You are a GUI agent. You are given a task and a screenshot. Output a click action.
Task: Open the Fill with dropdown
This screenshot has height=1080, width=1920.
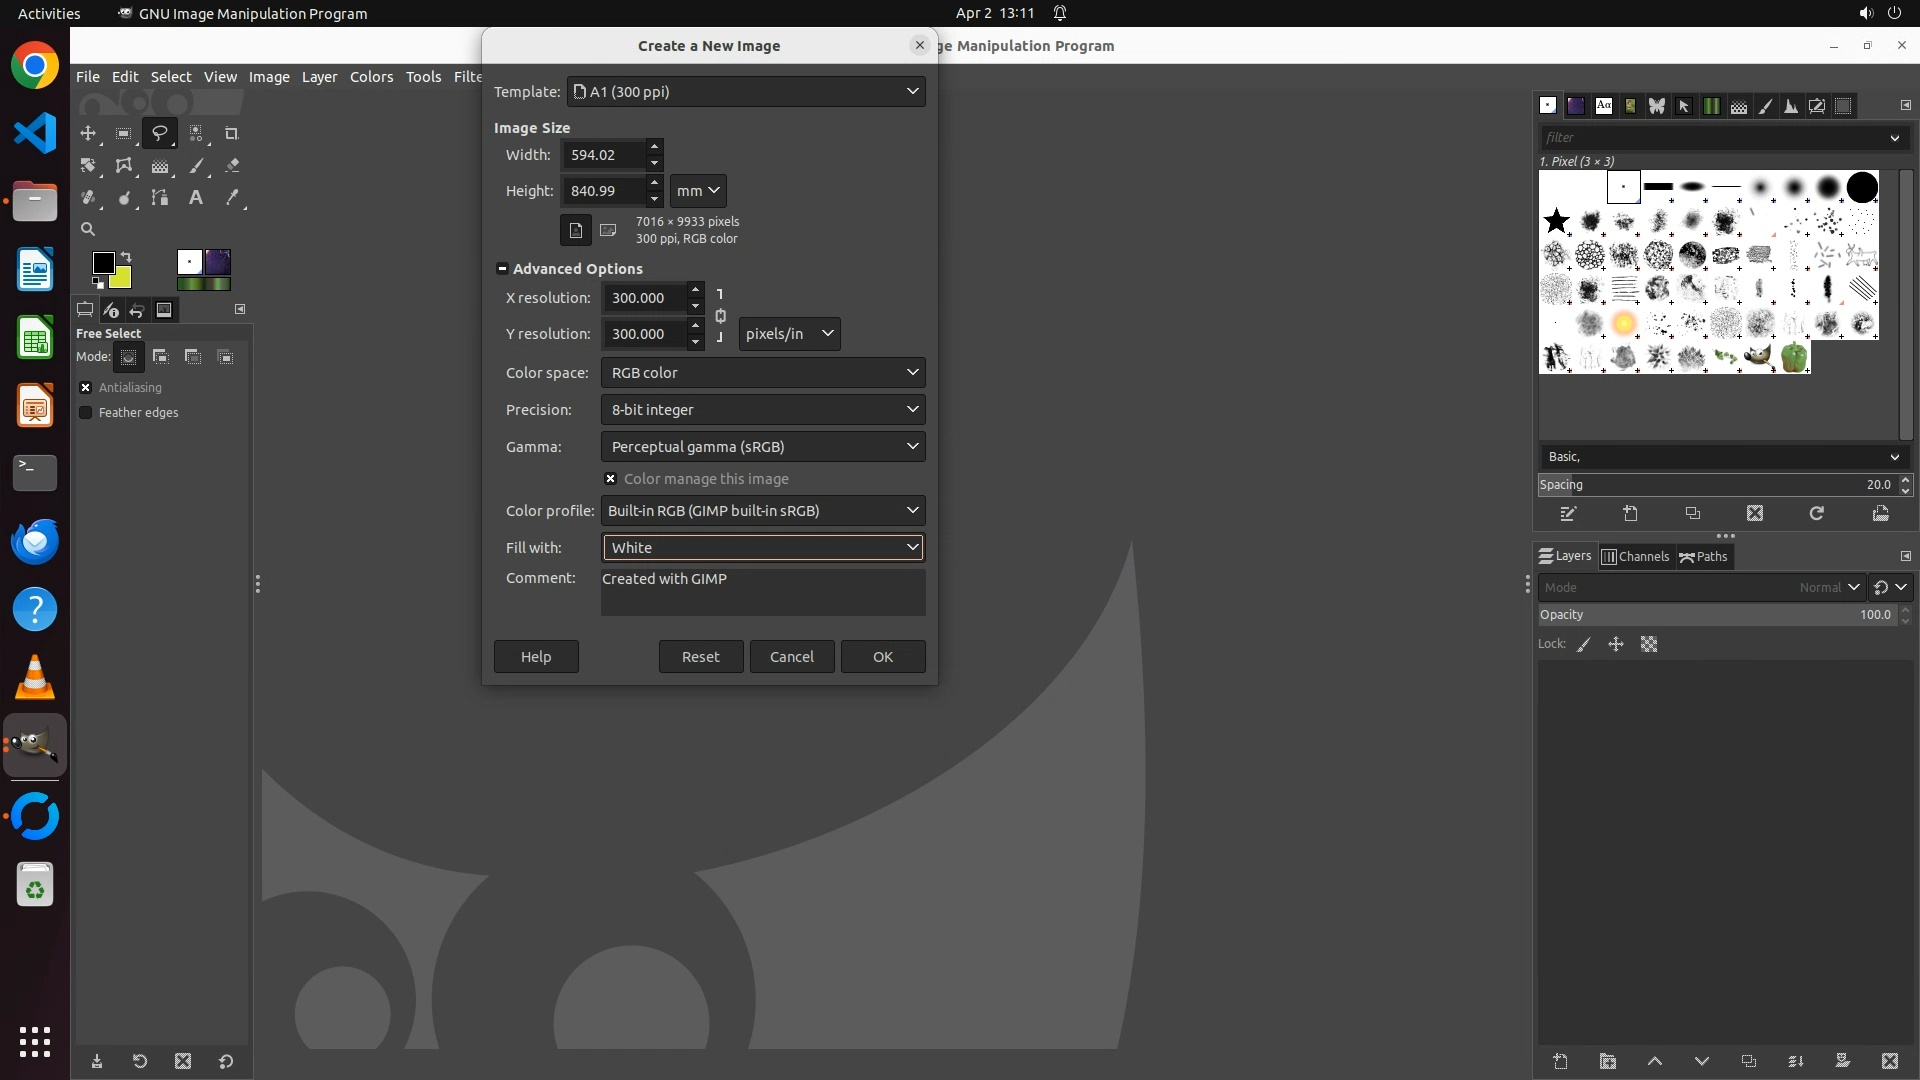click(x=762, y=547)
